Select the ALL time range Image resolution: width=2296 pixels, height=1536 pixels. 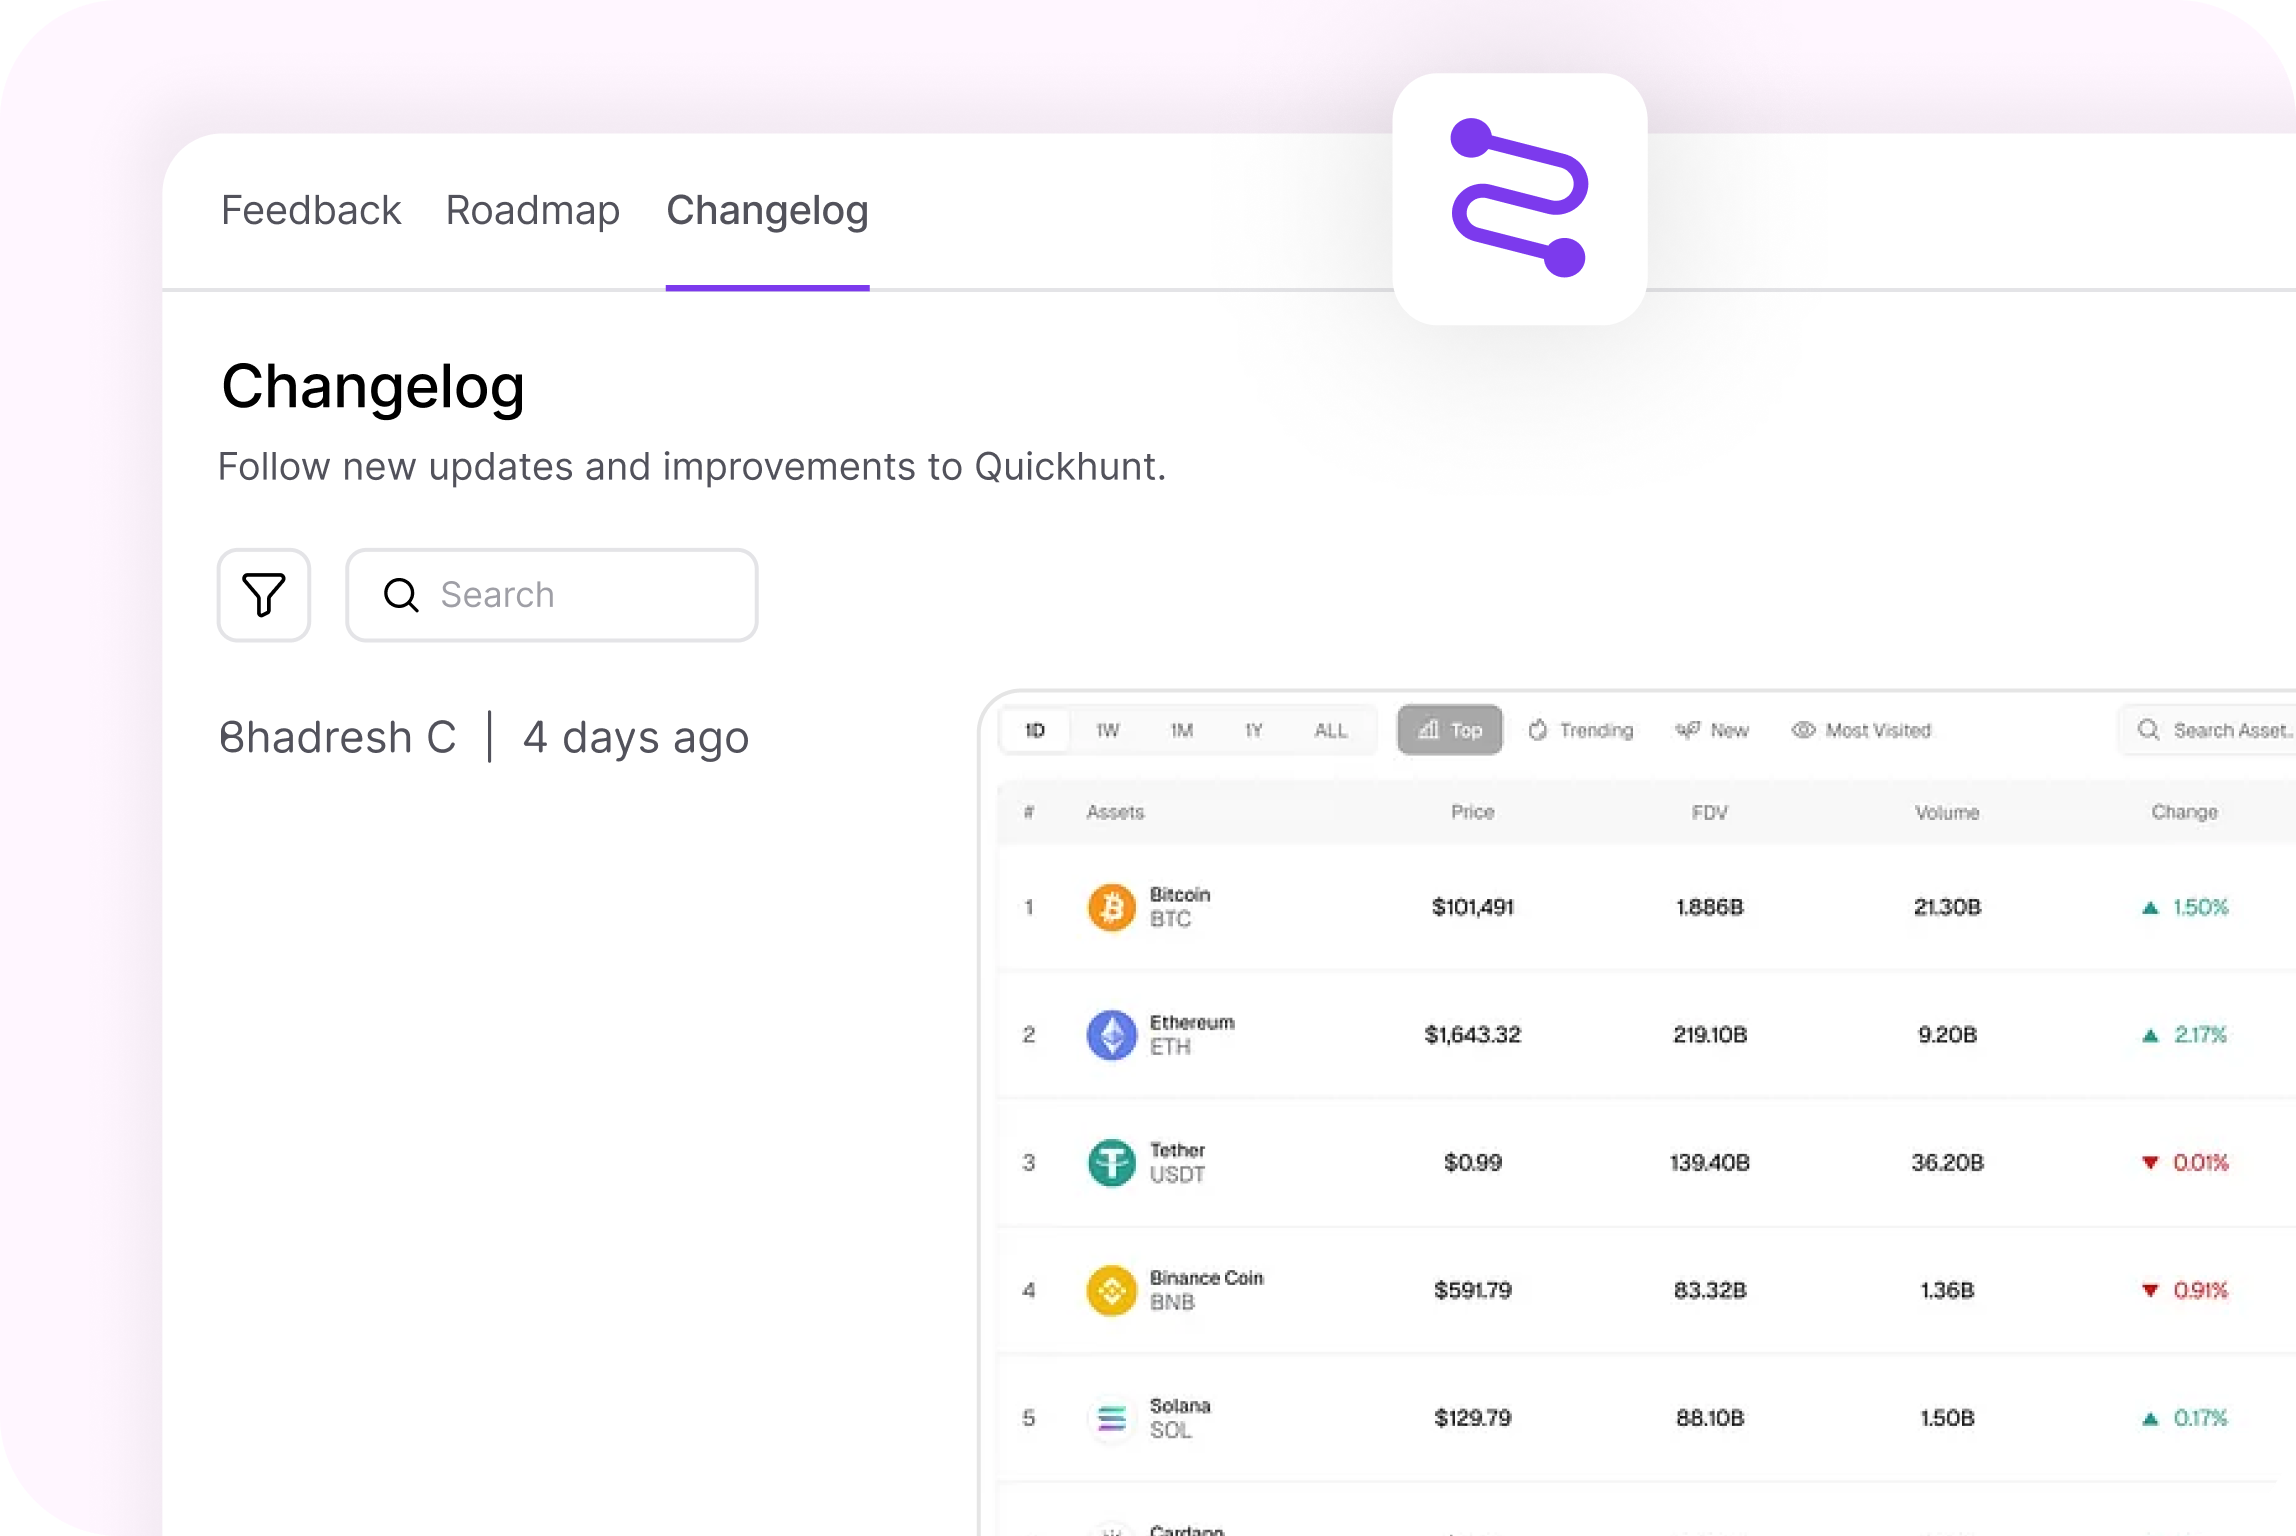[x=1330, y=730]
